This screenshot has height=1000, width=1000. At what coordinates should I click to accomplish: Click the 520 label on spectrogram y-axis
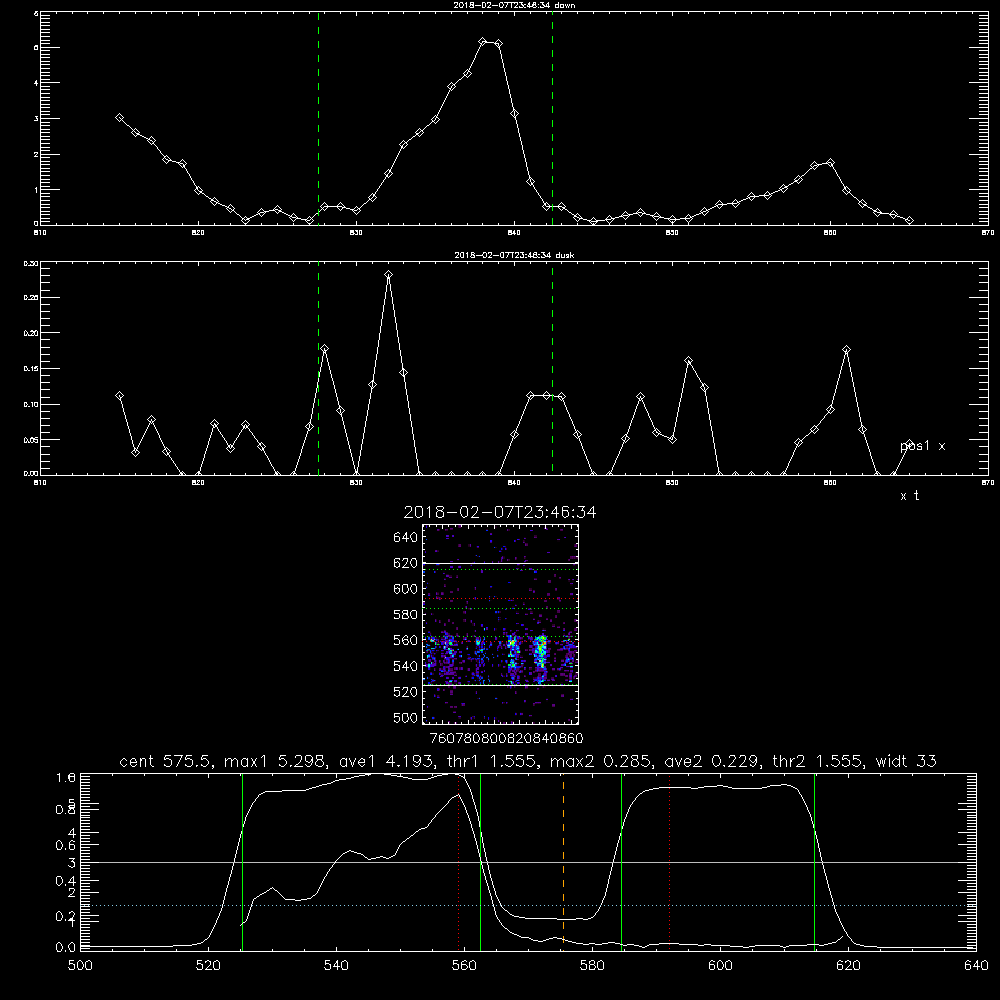tap(406, 692)
